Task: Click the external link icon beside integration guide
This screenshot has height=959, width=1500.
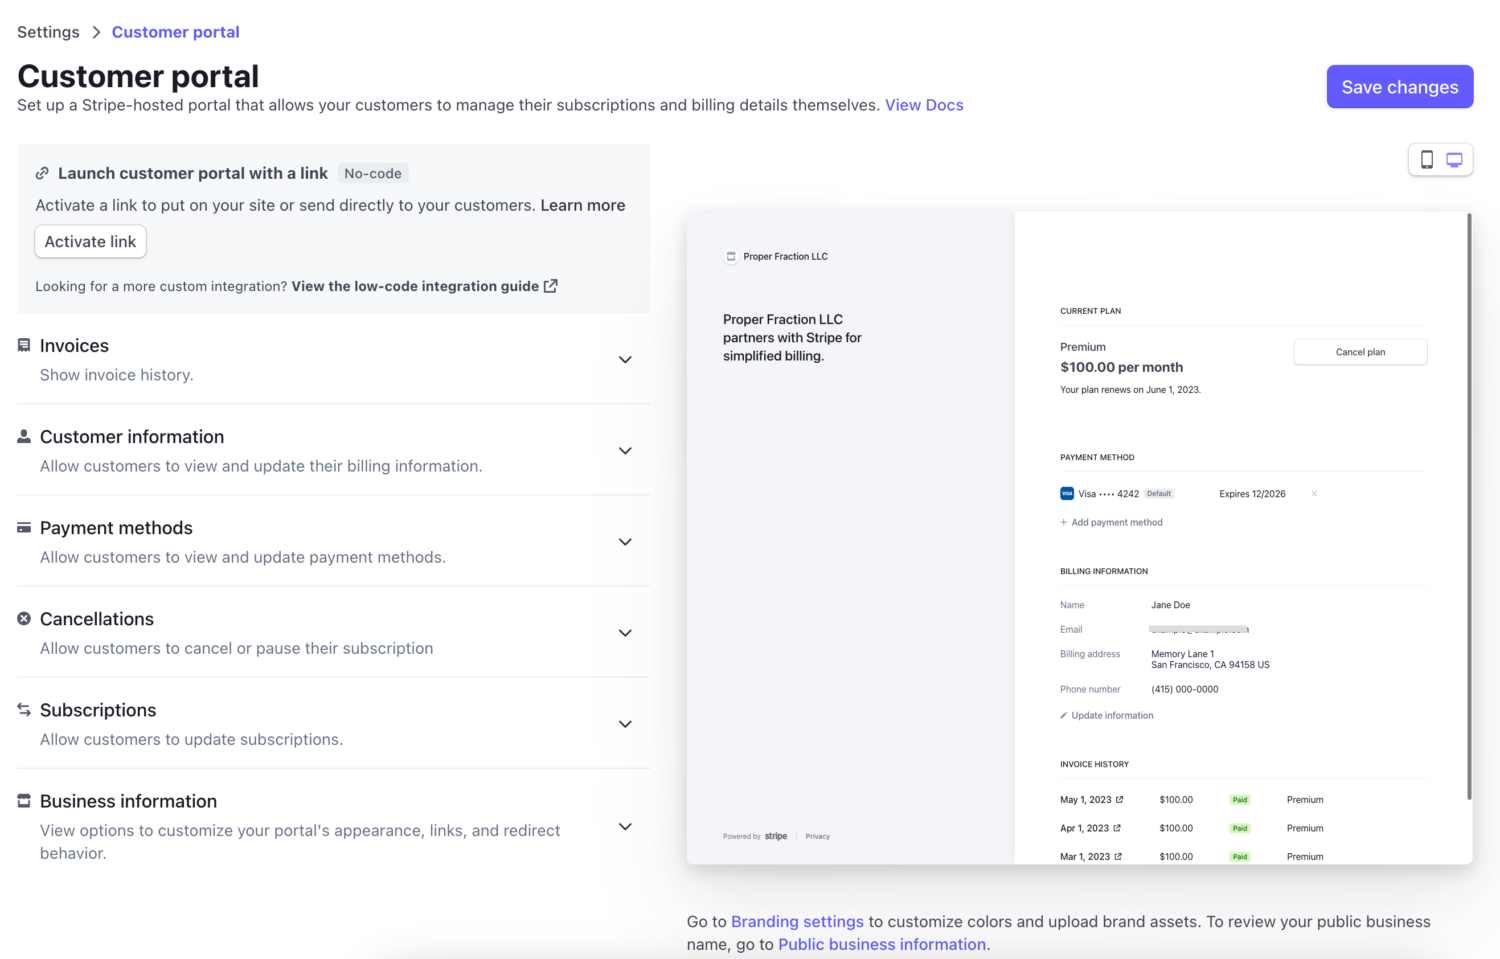Action: [550, 286]
